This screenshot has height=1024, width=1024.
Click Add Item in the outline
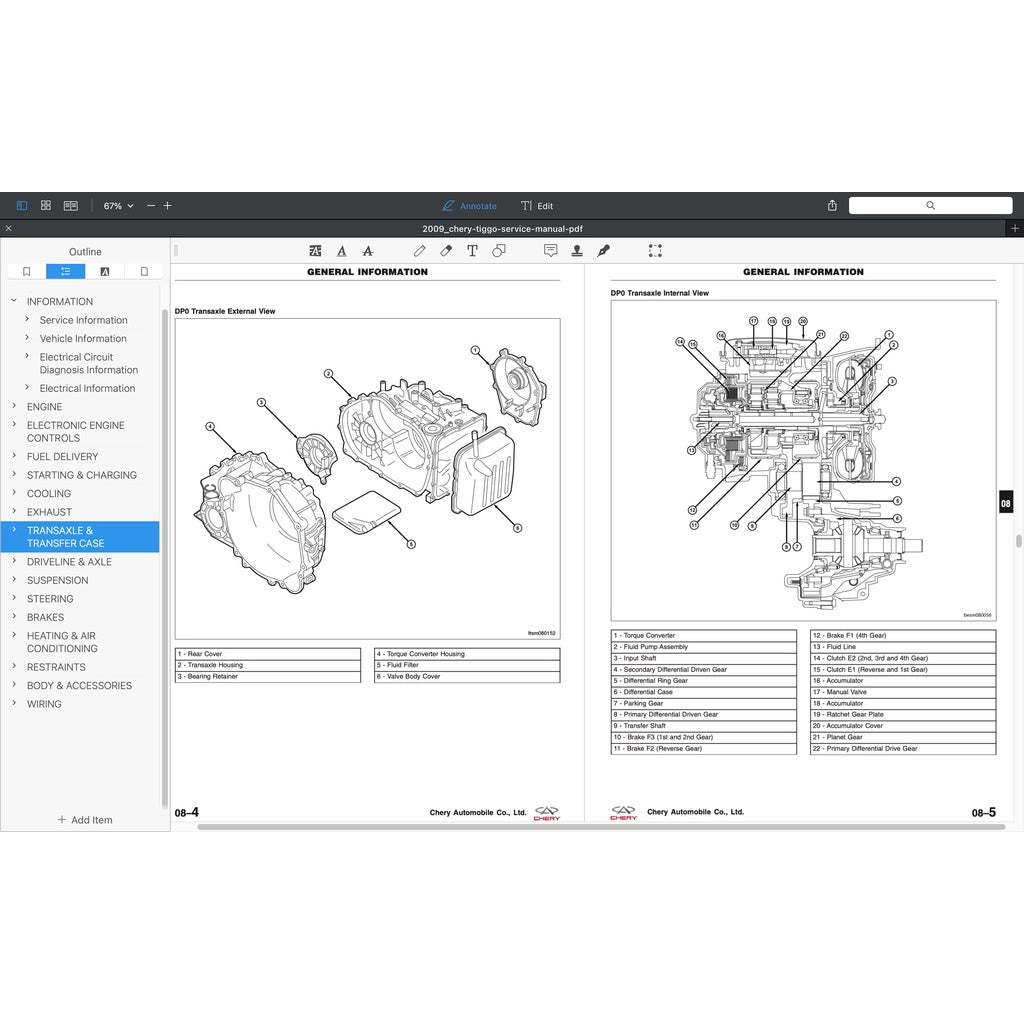(85, 820)
